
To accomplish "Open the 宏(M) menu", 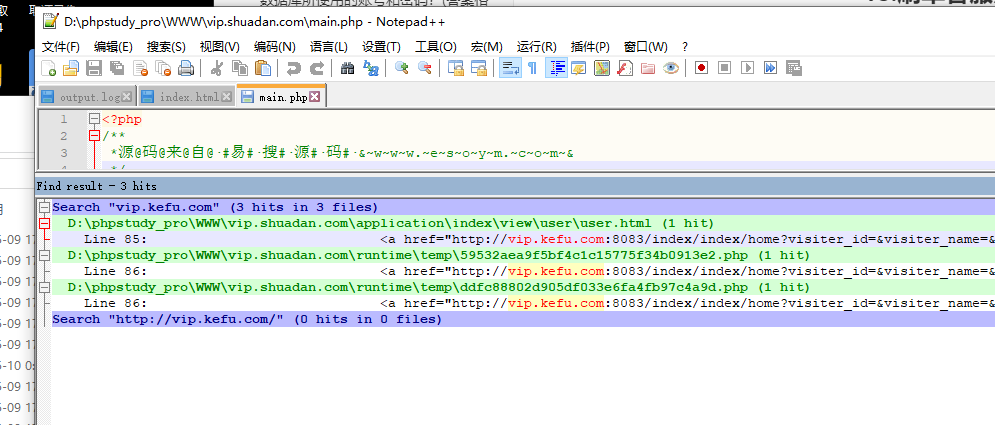I will click(487, 47).
